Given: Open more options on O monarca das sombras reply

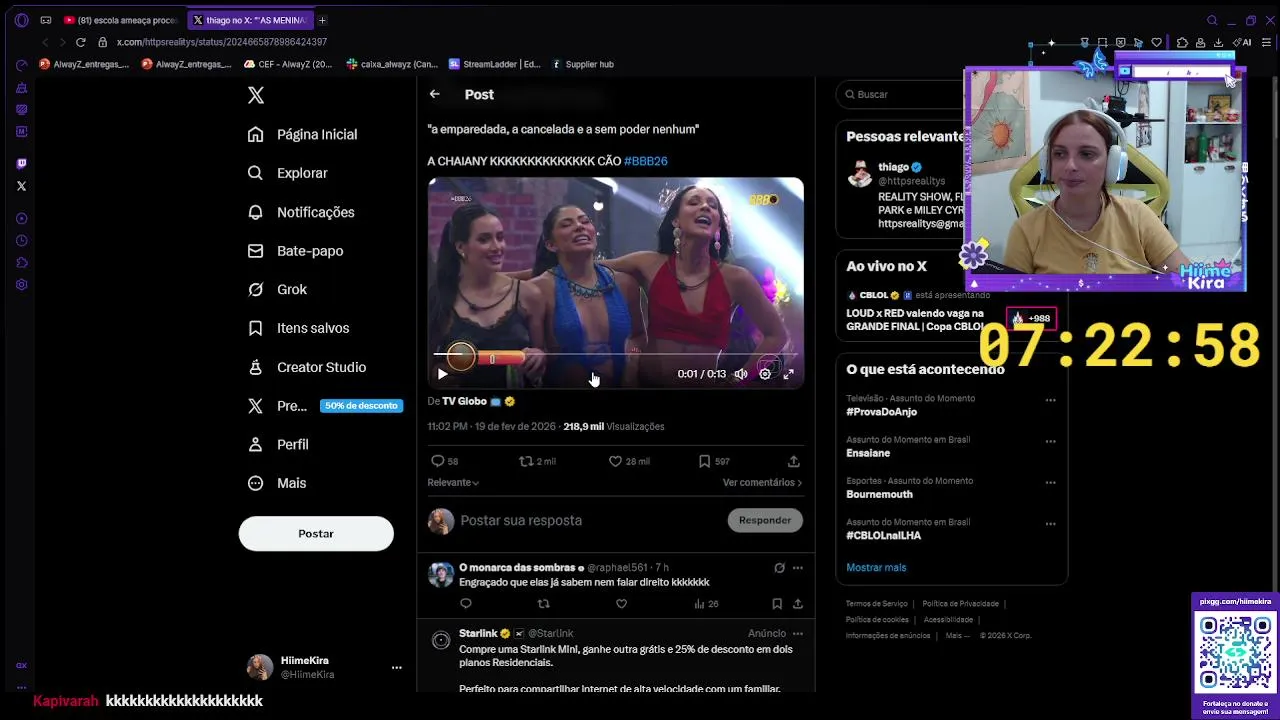Looking at the screenshot, I should pos(797,568).
